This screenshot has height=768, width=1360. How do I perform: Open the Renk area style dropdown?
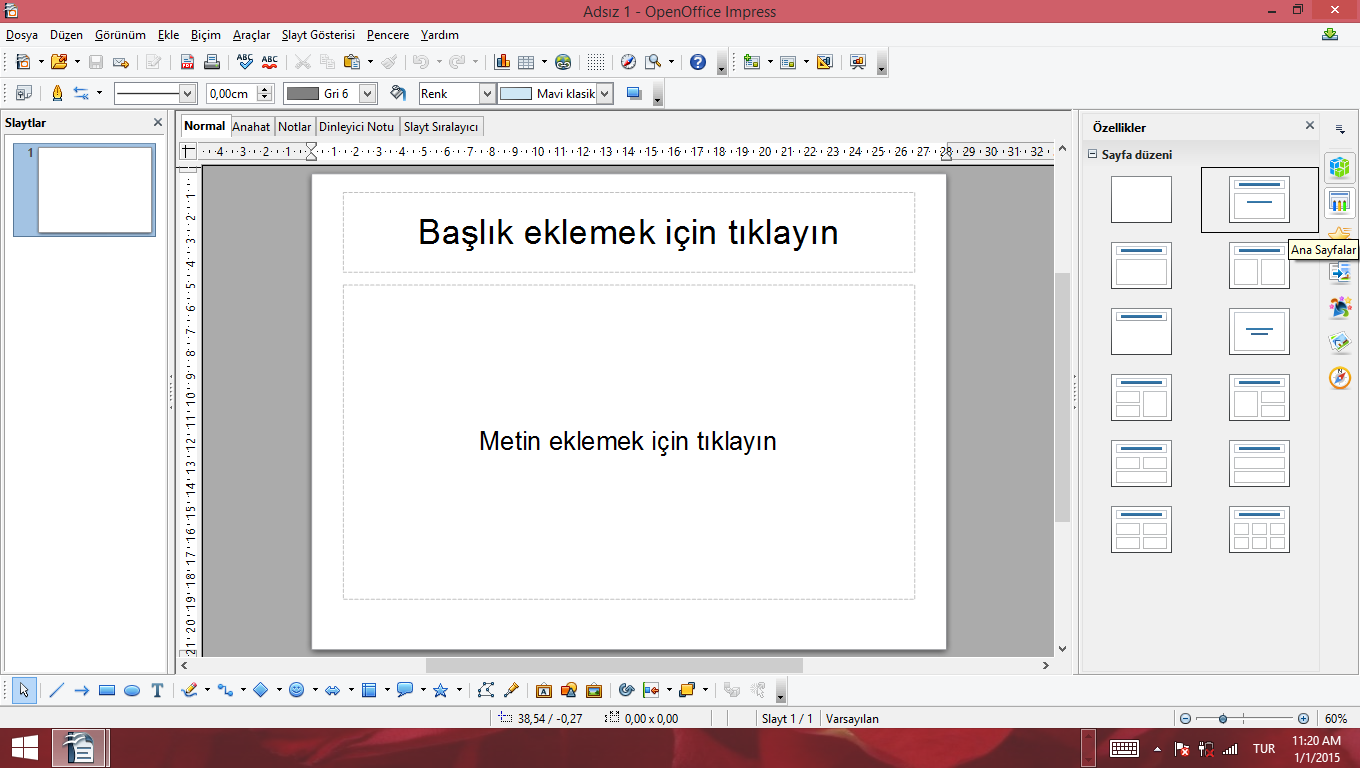(487, 93)
